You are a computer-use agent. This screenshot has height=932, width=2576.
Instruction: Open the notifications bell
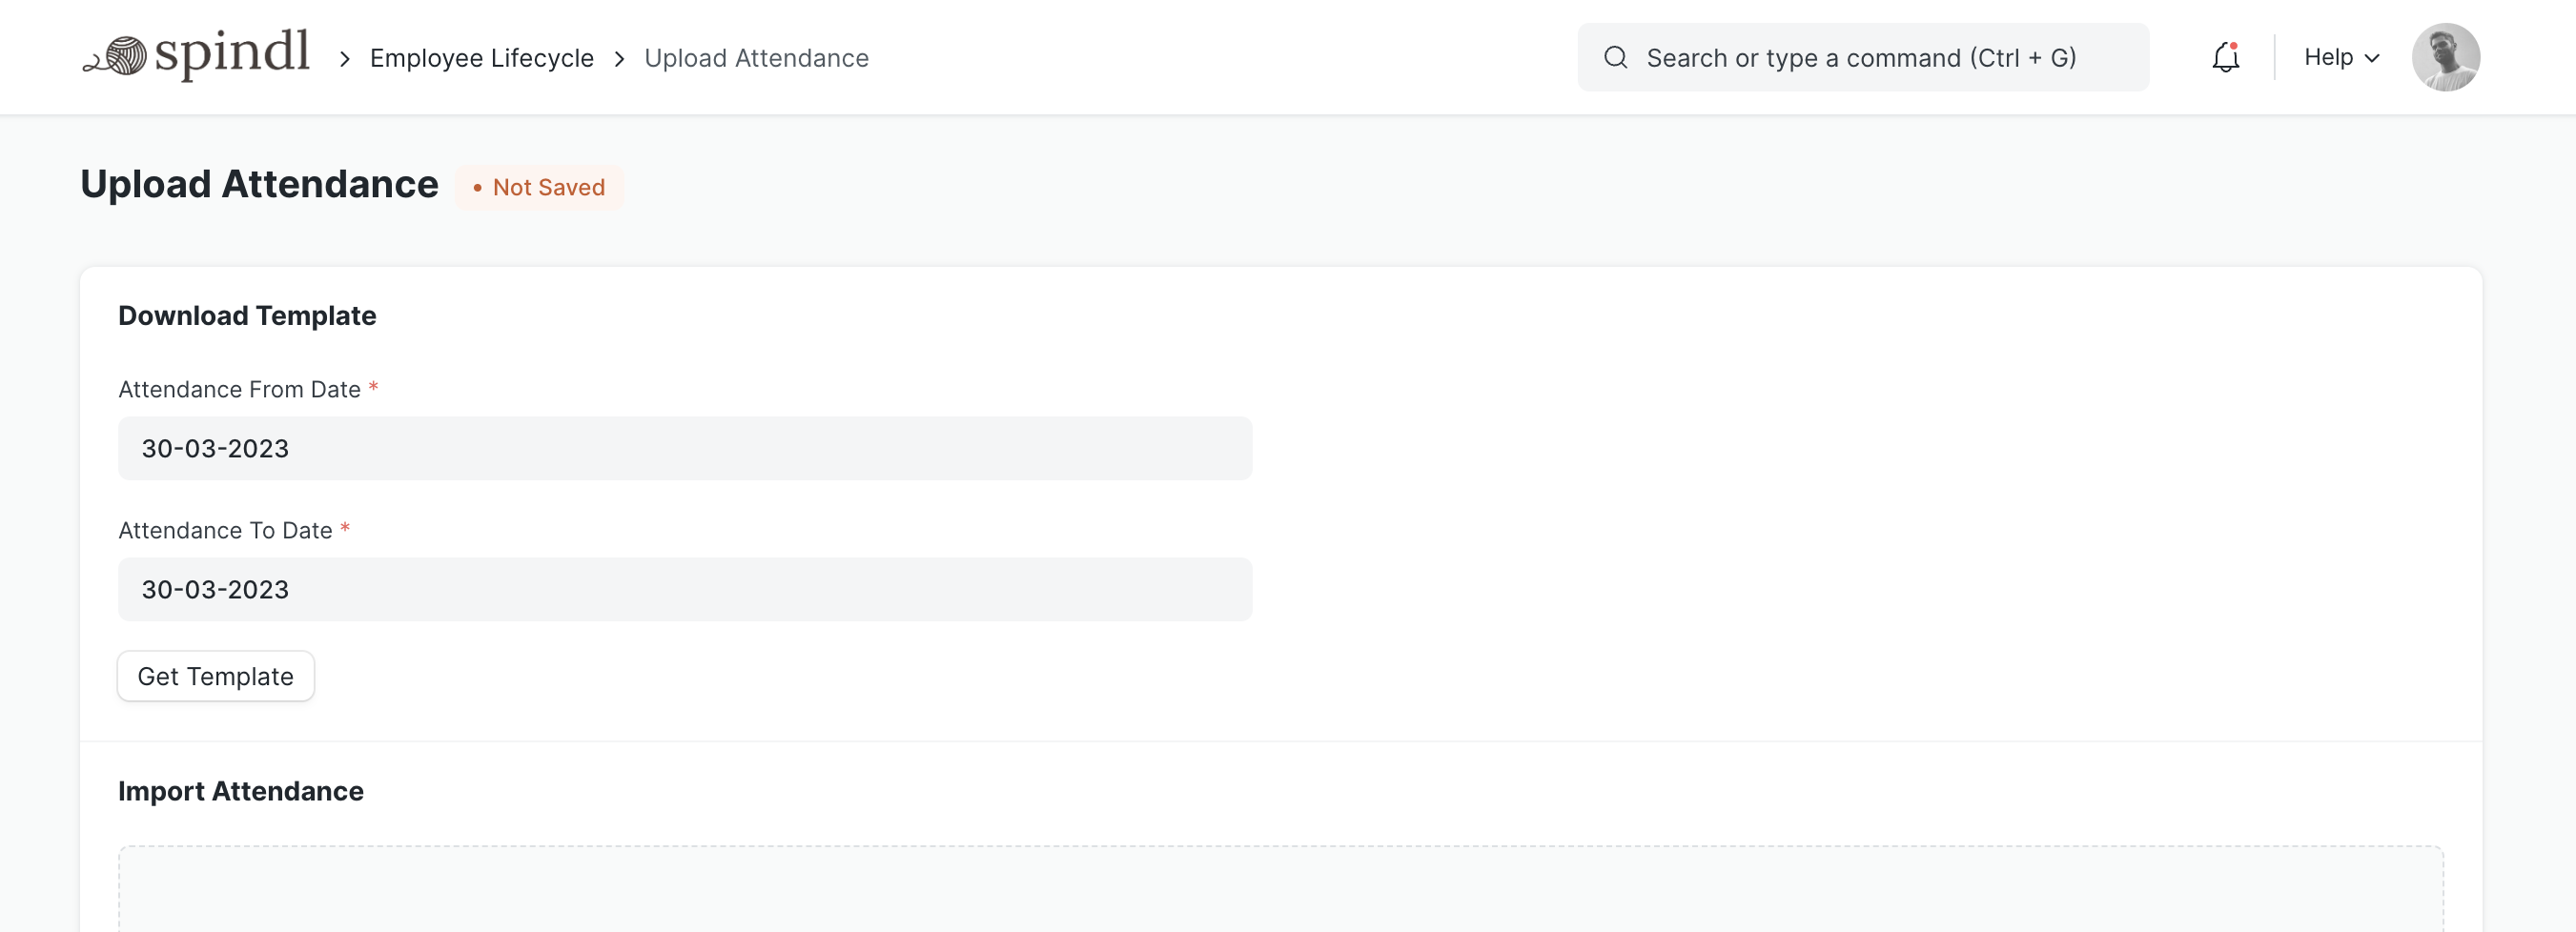point(2225,58)
